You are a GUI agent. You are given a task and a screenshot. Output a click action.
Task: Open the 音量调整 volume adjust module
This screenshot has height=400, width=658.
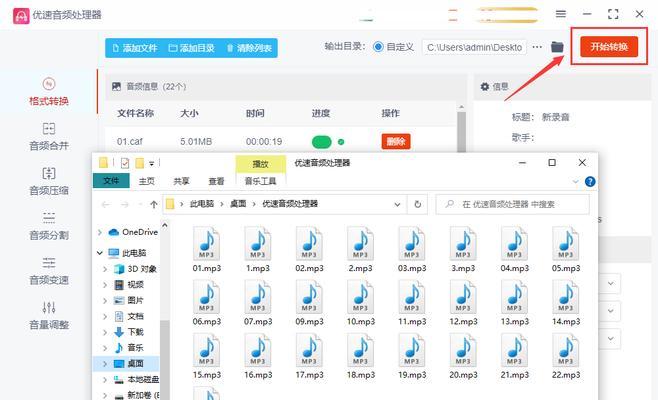pos(49,316)
